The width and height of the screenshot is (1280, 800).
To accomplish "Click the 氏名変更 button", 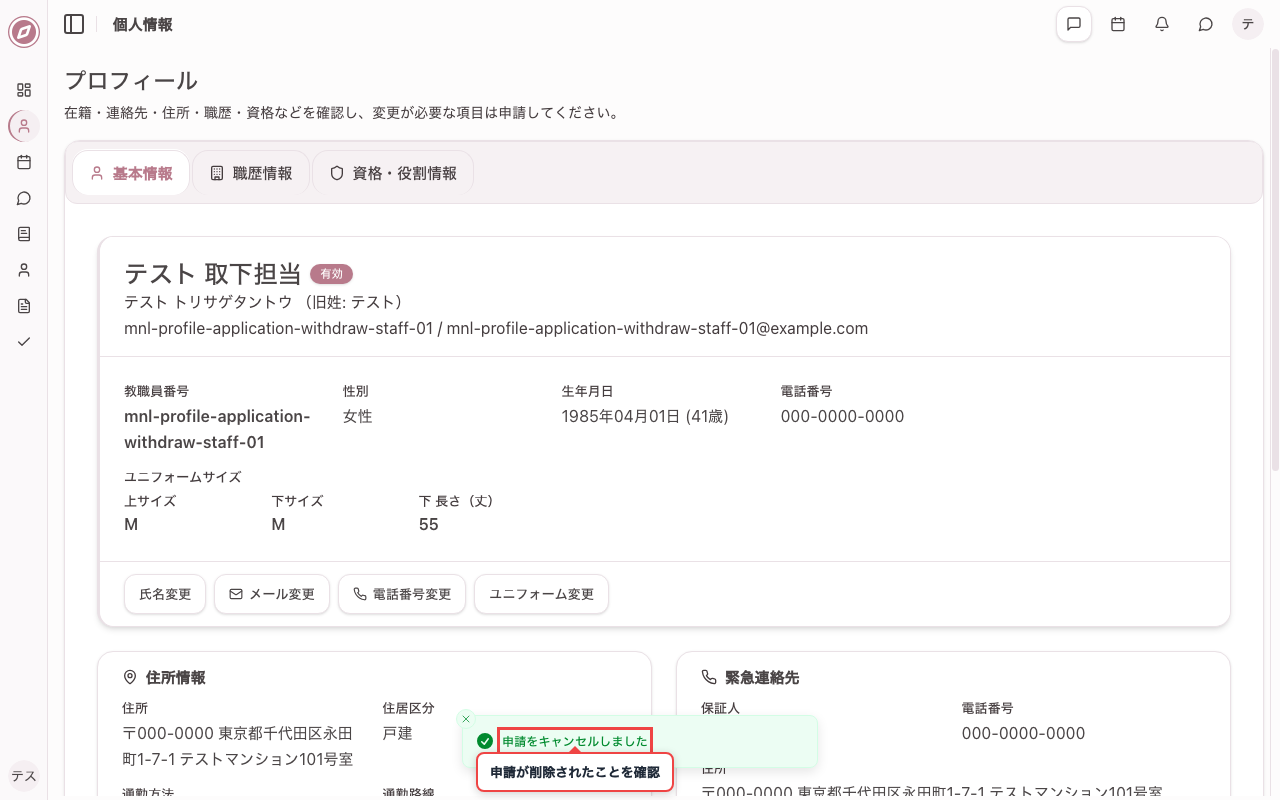I will coord(165,594).
